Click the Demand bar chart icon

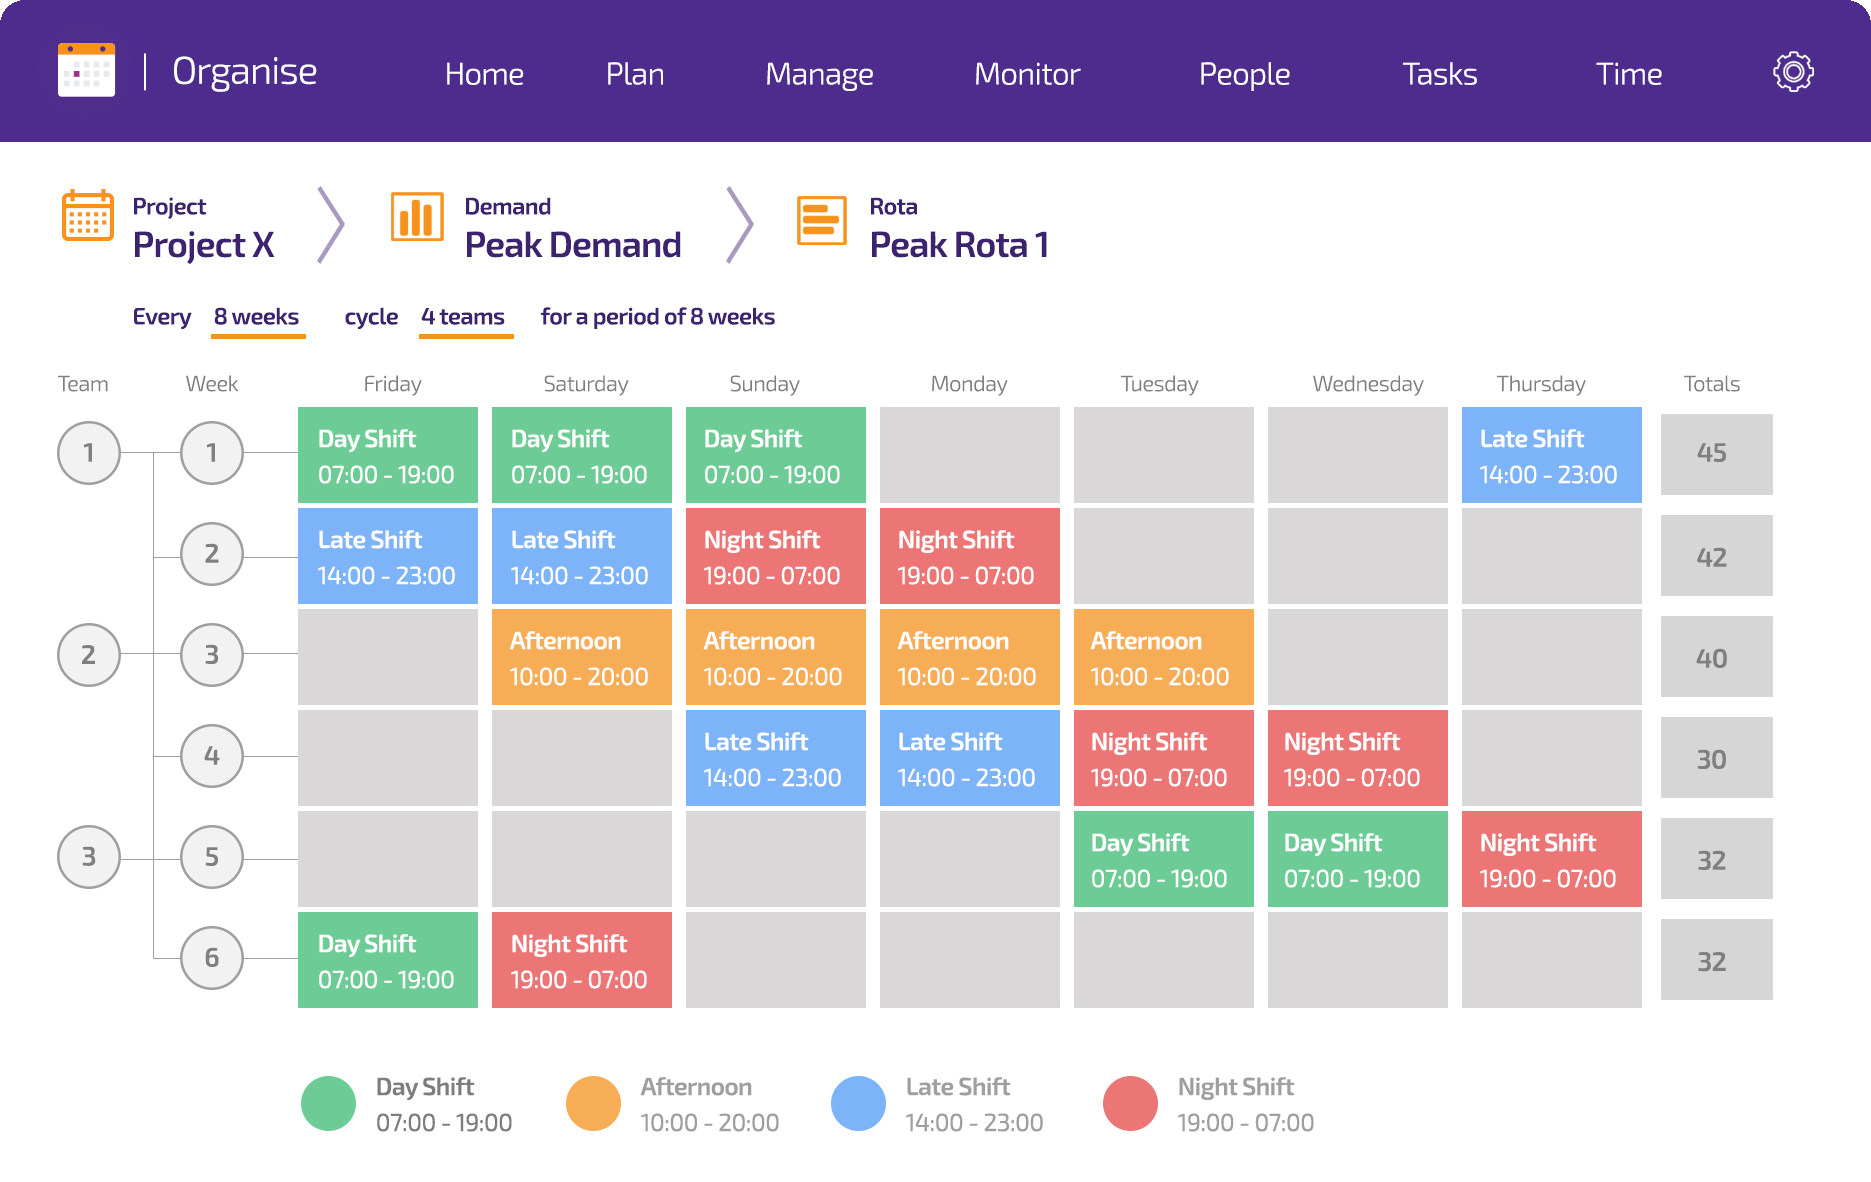417,217
